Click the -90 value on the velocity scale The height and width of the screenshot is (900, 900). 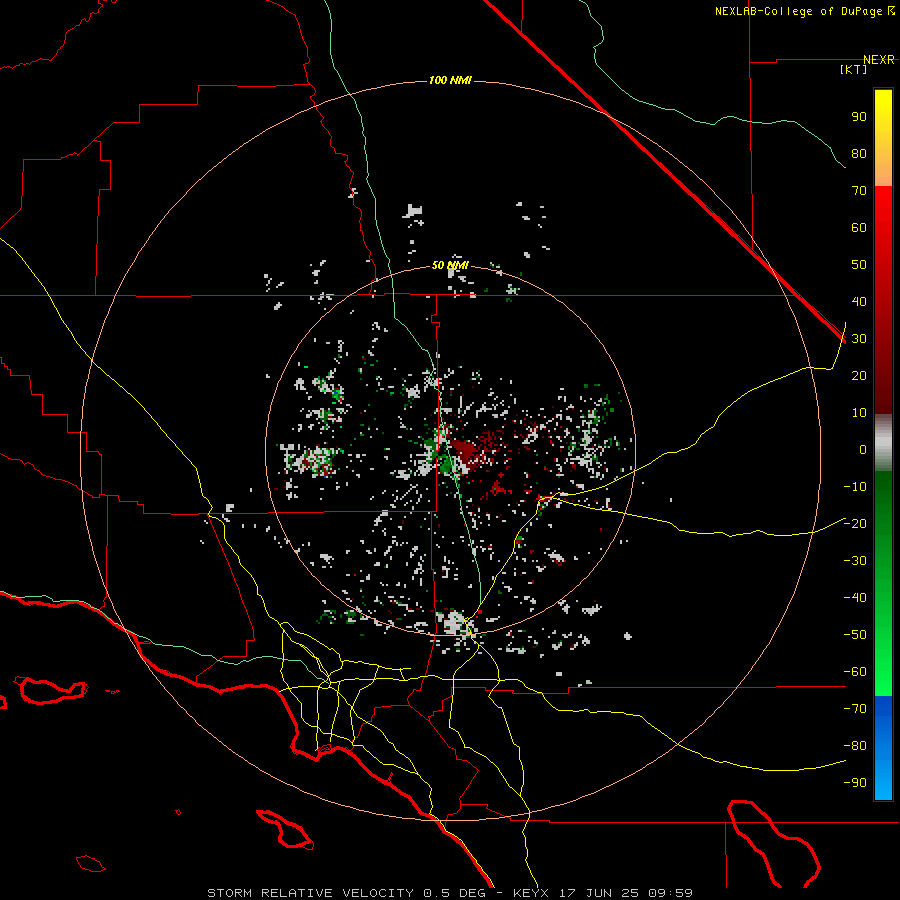pos(855,783)
